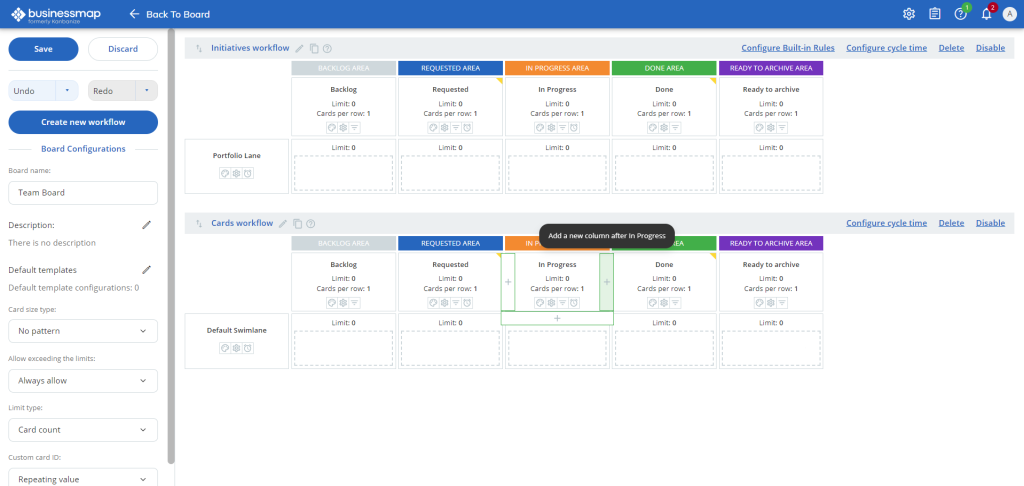Edit Default templates with pencil icon
This screenshot has width=1024, height=486.
pyautogui.click(x=147, y=270)
